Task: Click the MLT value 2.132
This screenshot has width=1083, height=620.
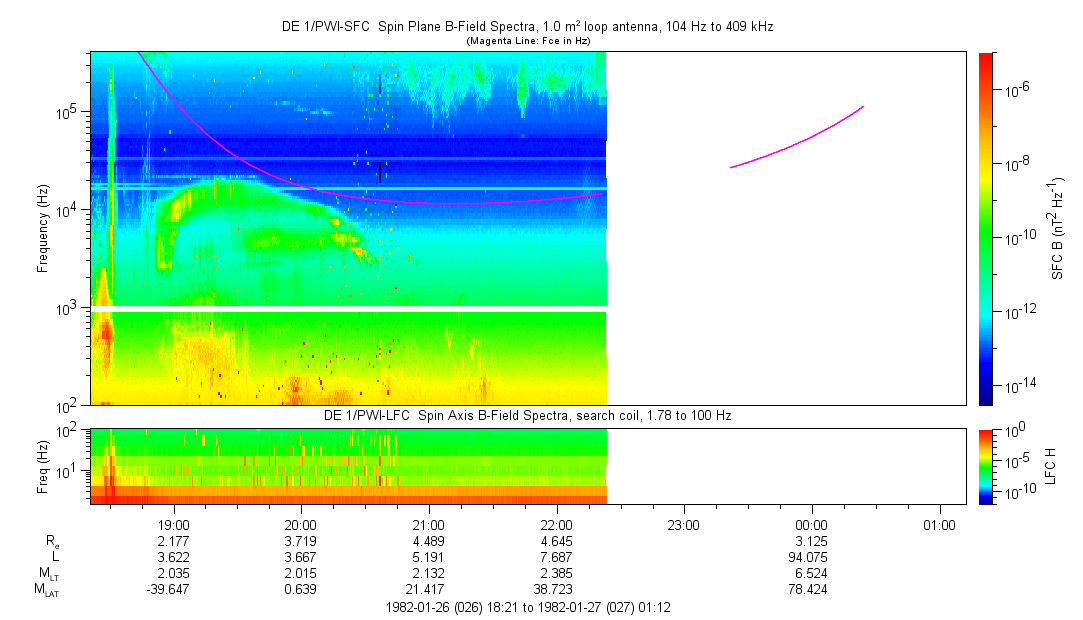Action: (x=429, y=574)
